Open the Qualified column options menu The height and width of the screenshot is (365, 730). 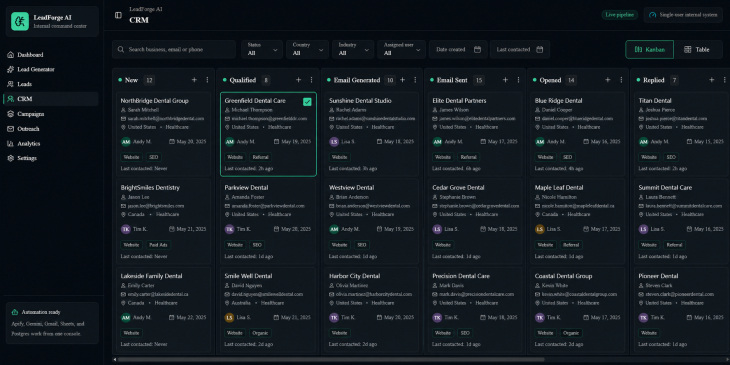pyautogui.click(x=311, y=80)
